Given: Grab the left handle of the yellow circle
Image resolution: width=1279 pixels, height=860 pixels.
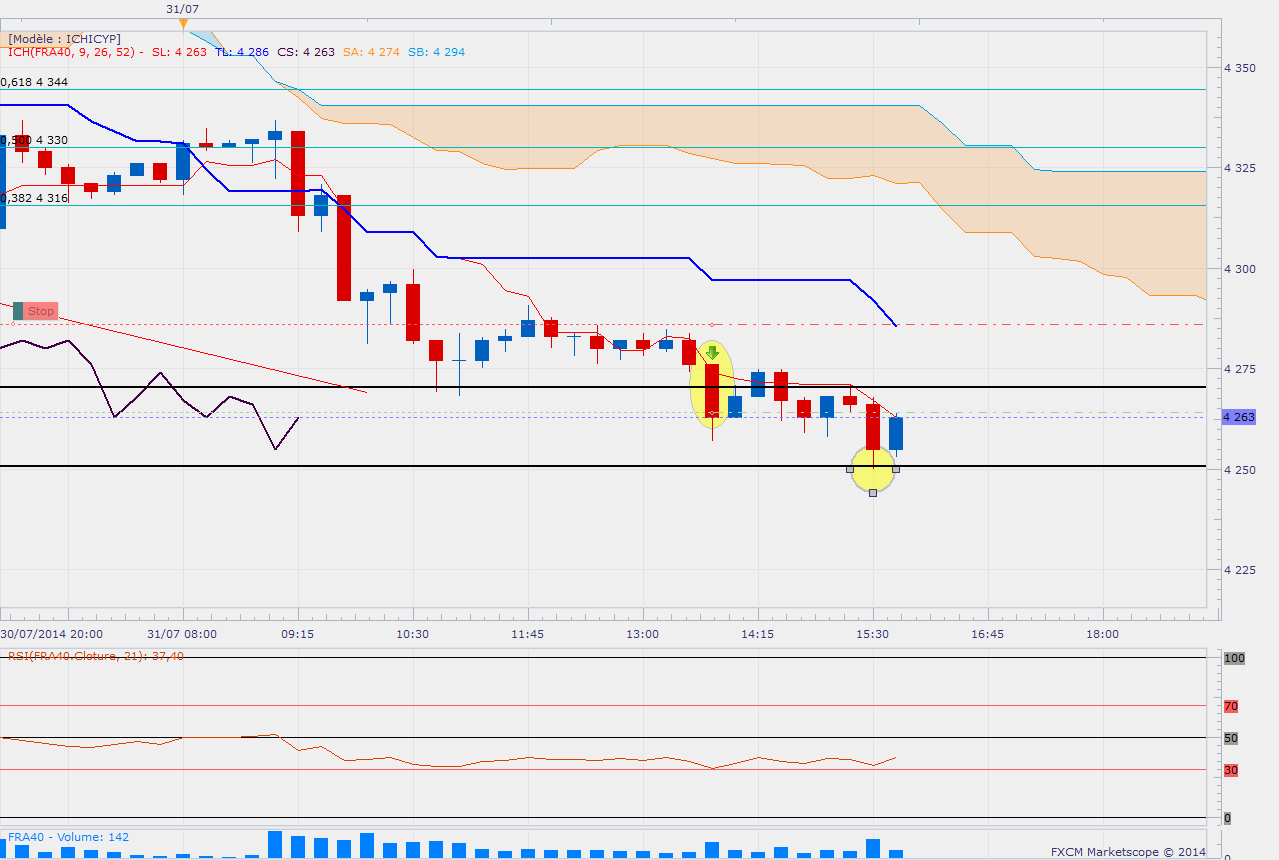Looking at the screenshot, I should [850, 469].
